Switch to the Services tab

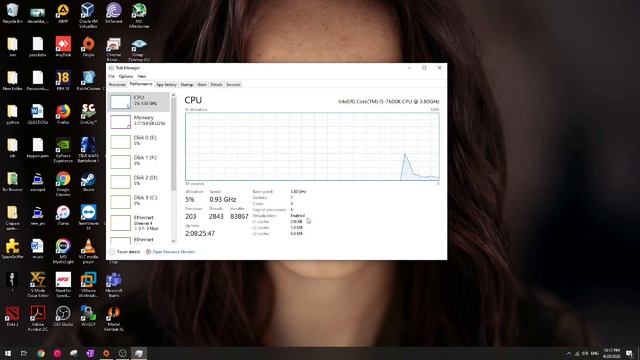[233, 84]
